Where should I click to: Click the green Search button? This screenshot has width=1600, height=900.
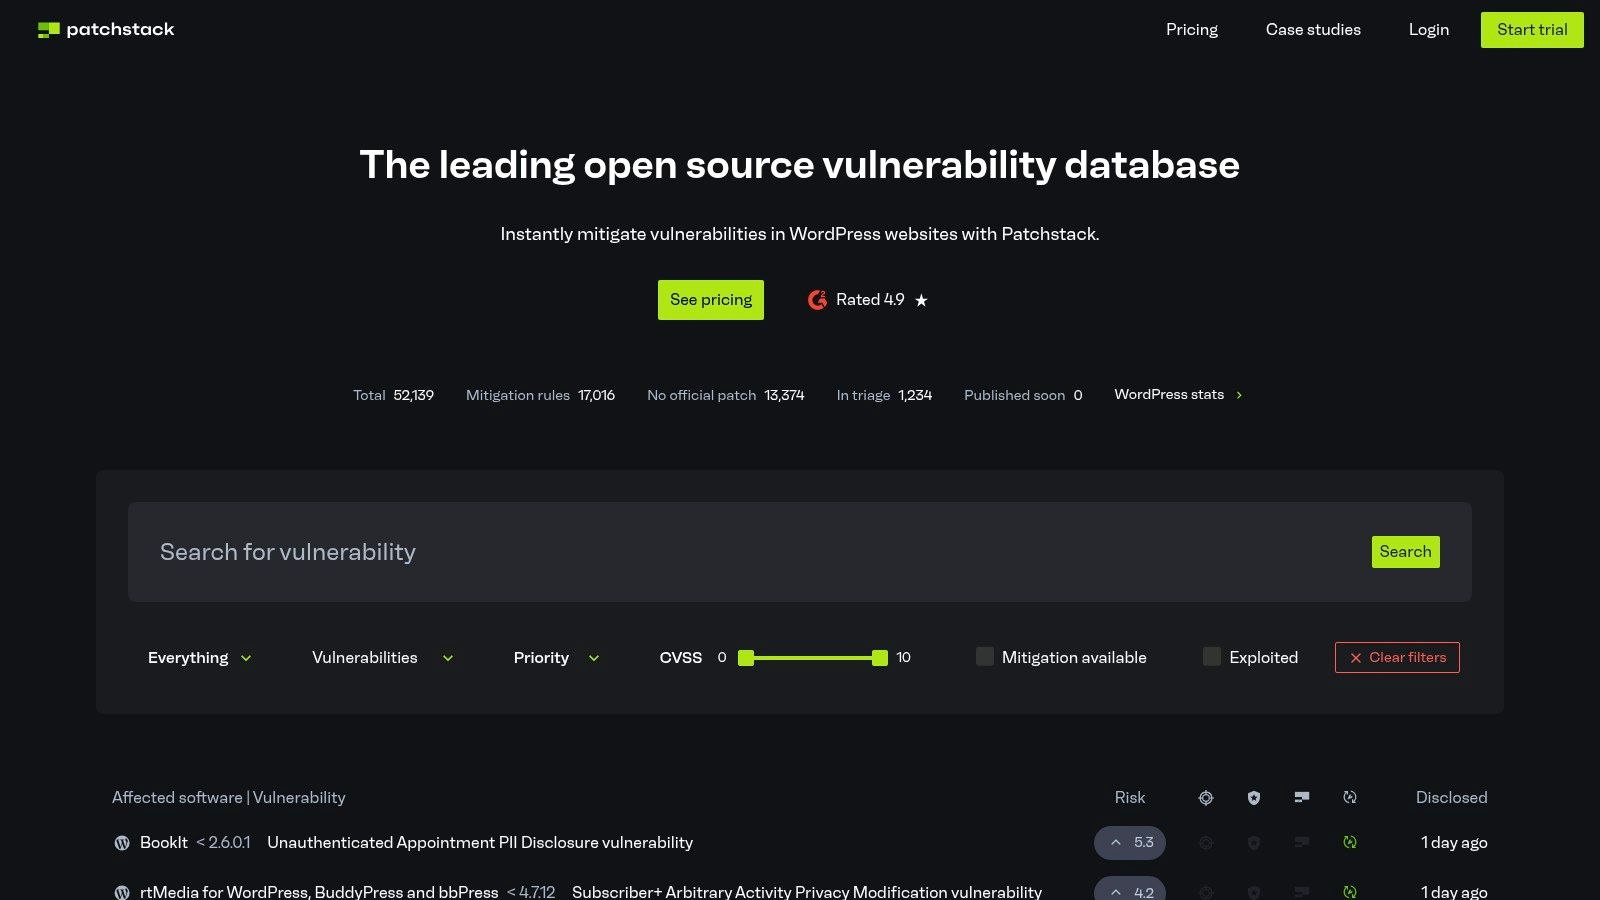pyautogui.click(x=1406, y=552)
